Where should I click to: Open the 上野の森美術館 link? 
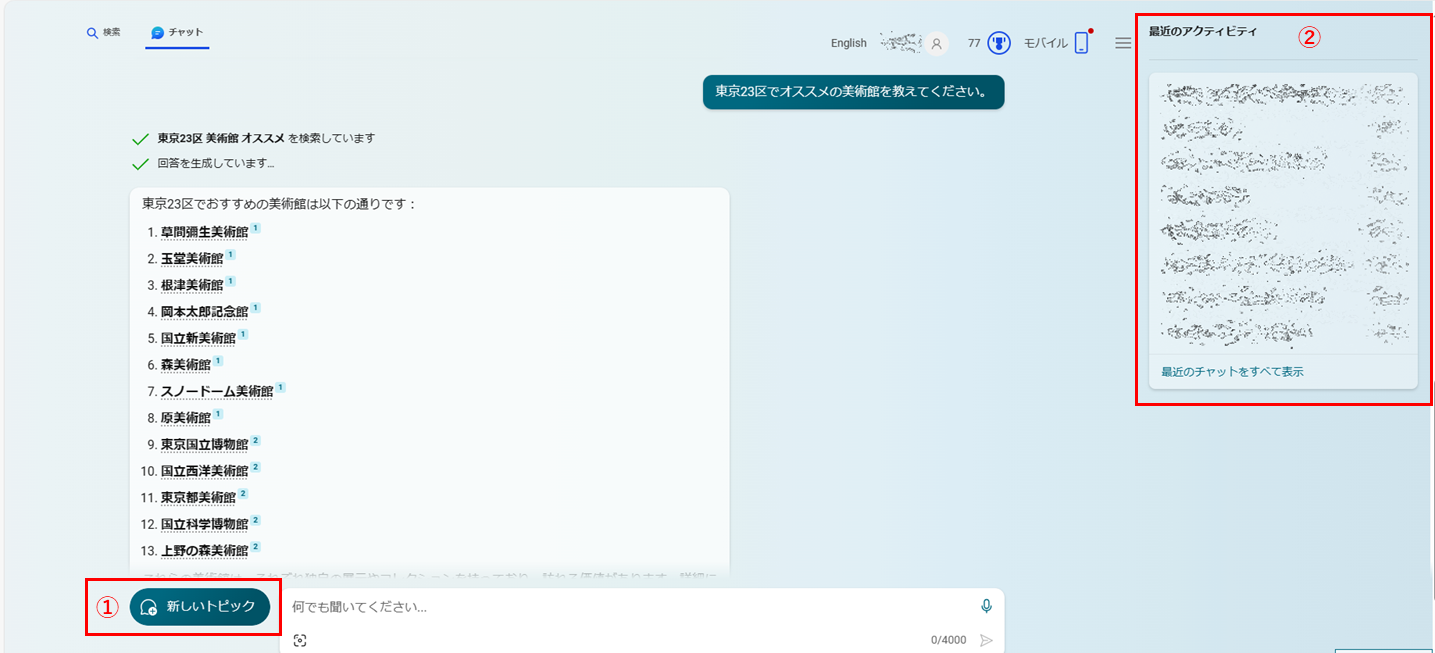click(x=204, y=550)
